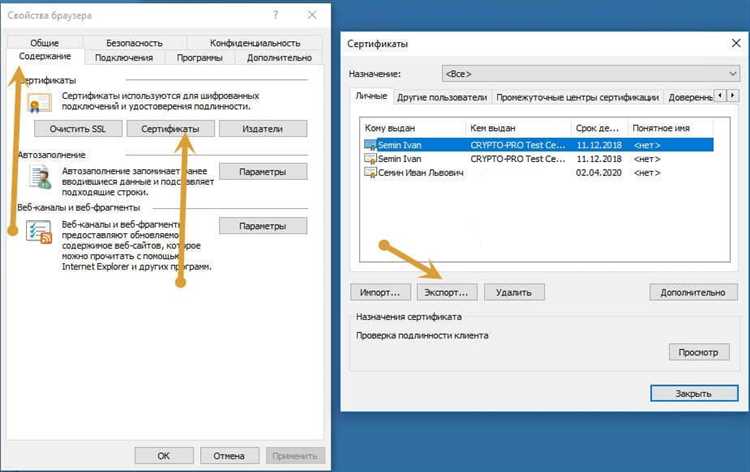Click the 02.04.2020 expiry date cell
The image size is (750, 472).
pos(599,173)
